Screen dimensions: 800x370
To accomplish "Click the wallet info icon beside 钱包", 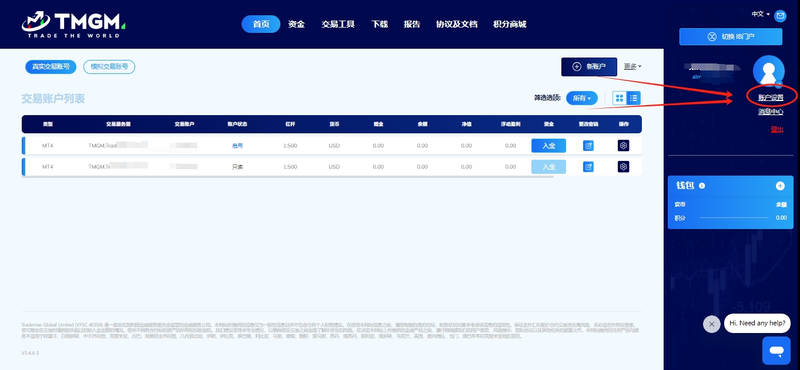I will (702, 186).
